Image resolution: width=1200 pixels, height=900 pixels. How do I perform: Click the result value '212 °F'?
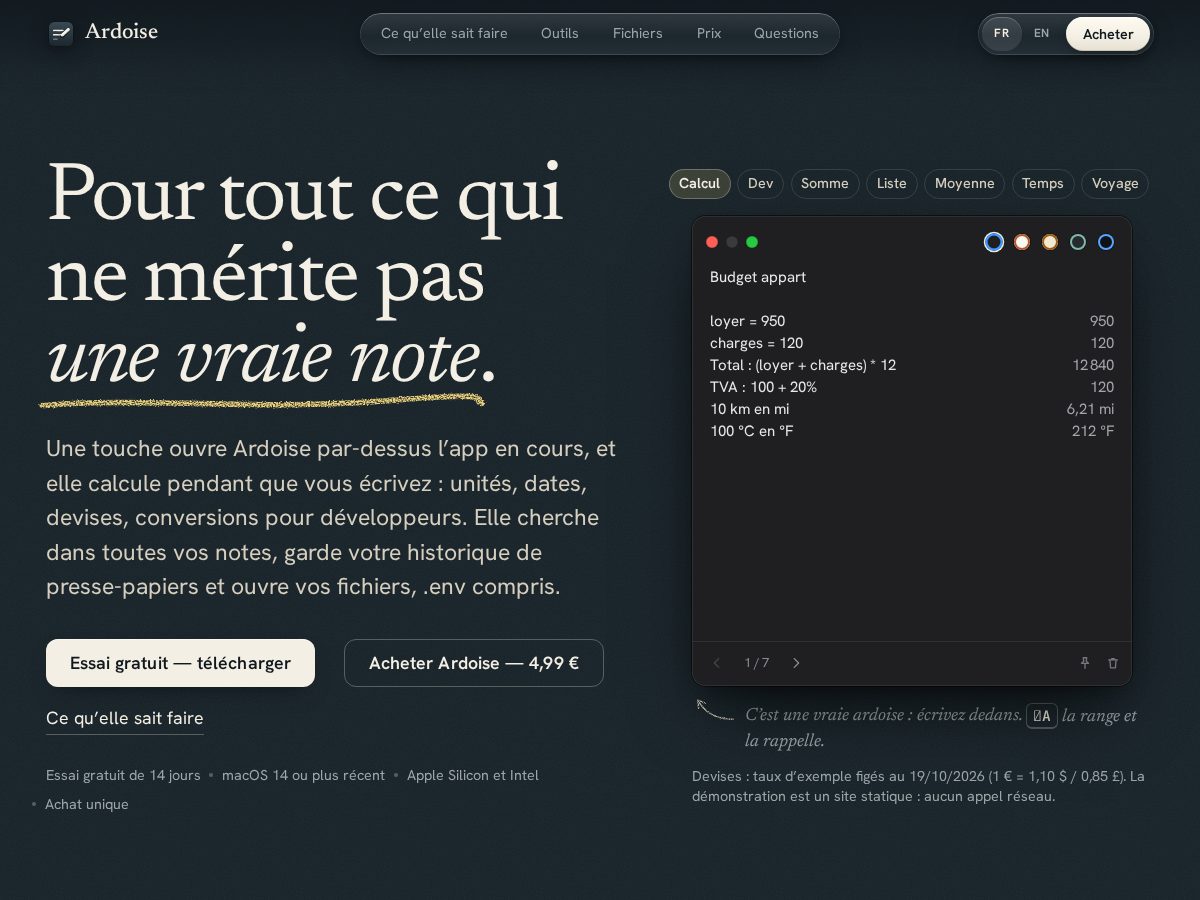pos(1093,431)
